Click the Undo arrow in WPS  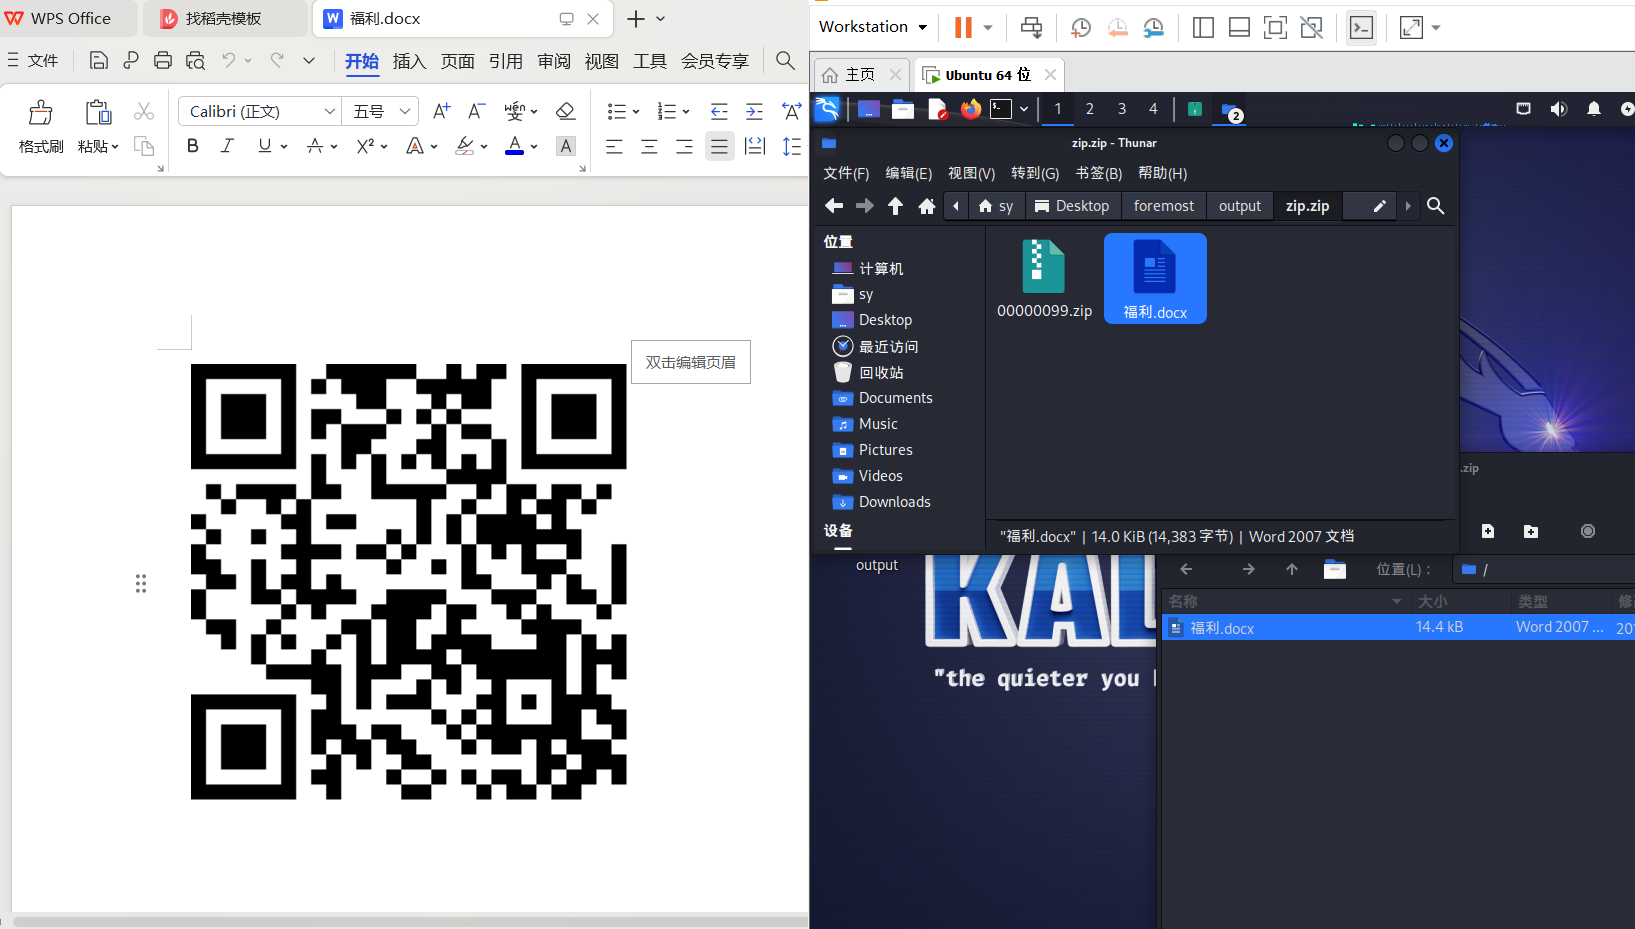pyautogui.click(x=229, y=60)
